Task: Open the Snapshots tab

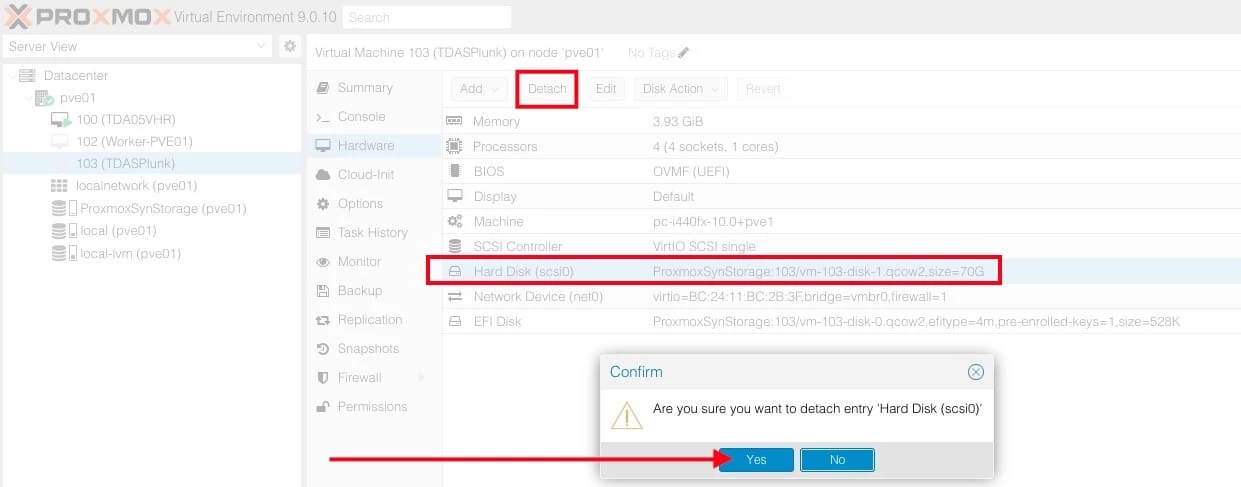Action: pos(373,349)
